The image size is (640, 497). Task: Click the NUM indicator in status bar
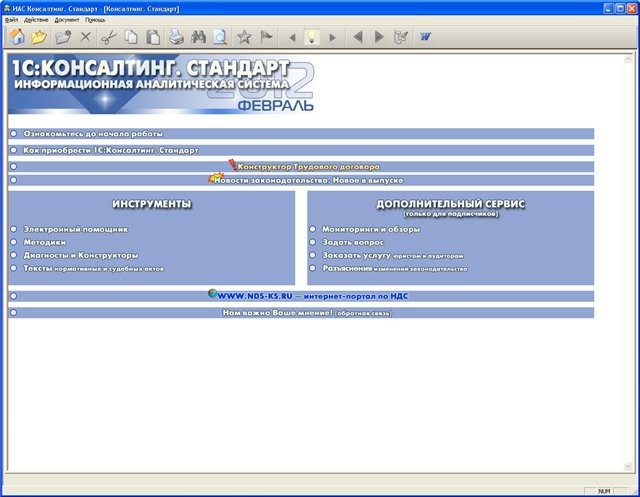pos(604,491)
